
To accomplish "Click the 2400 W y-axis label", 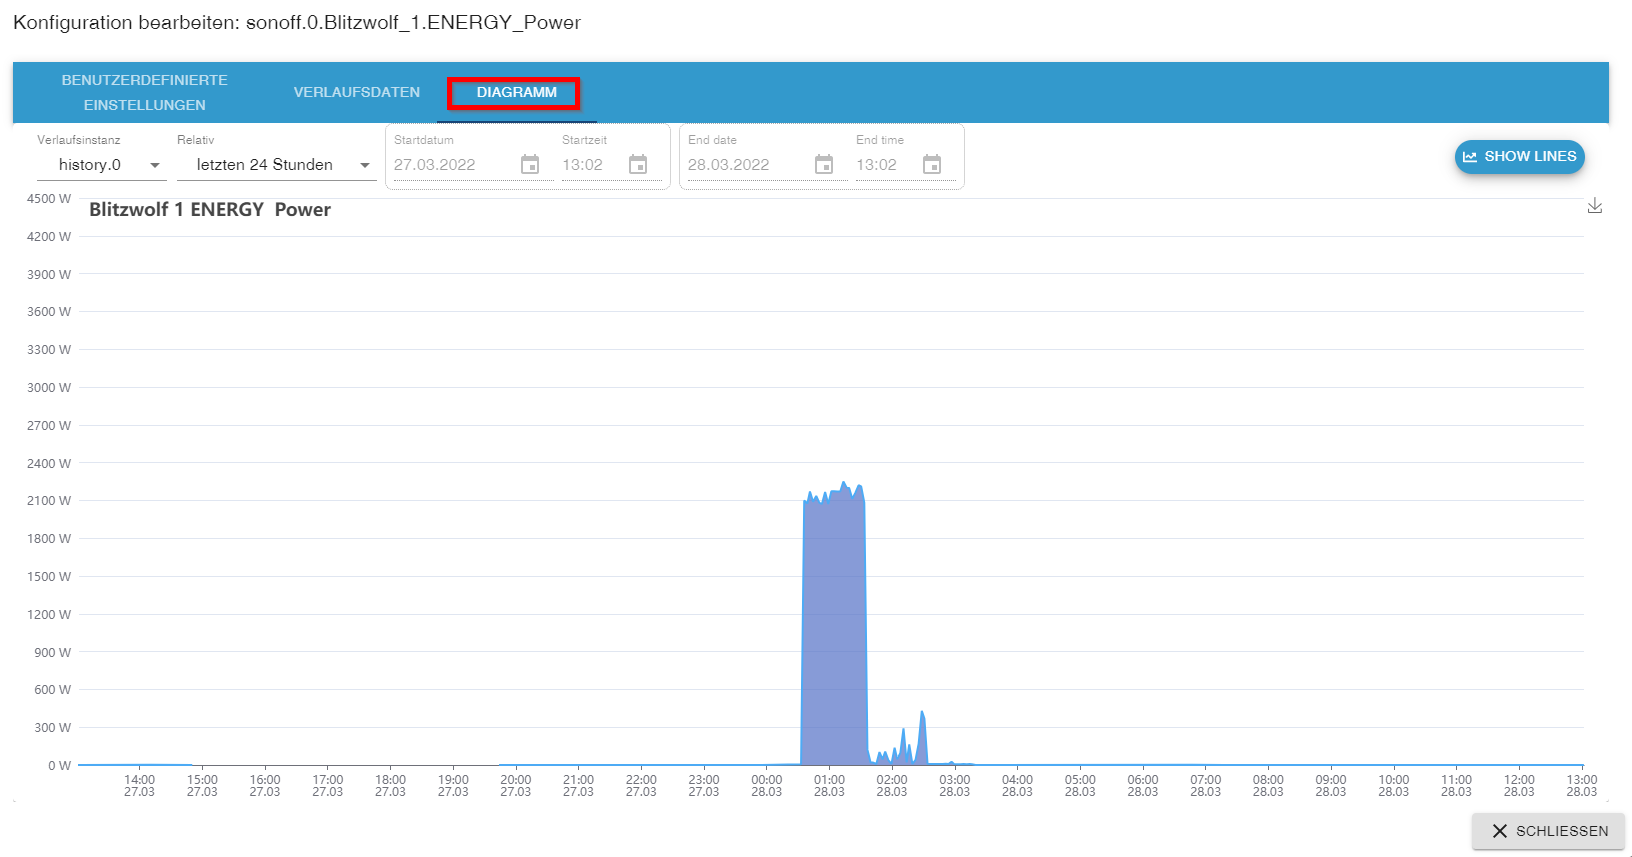I will (49, 463).
